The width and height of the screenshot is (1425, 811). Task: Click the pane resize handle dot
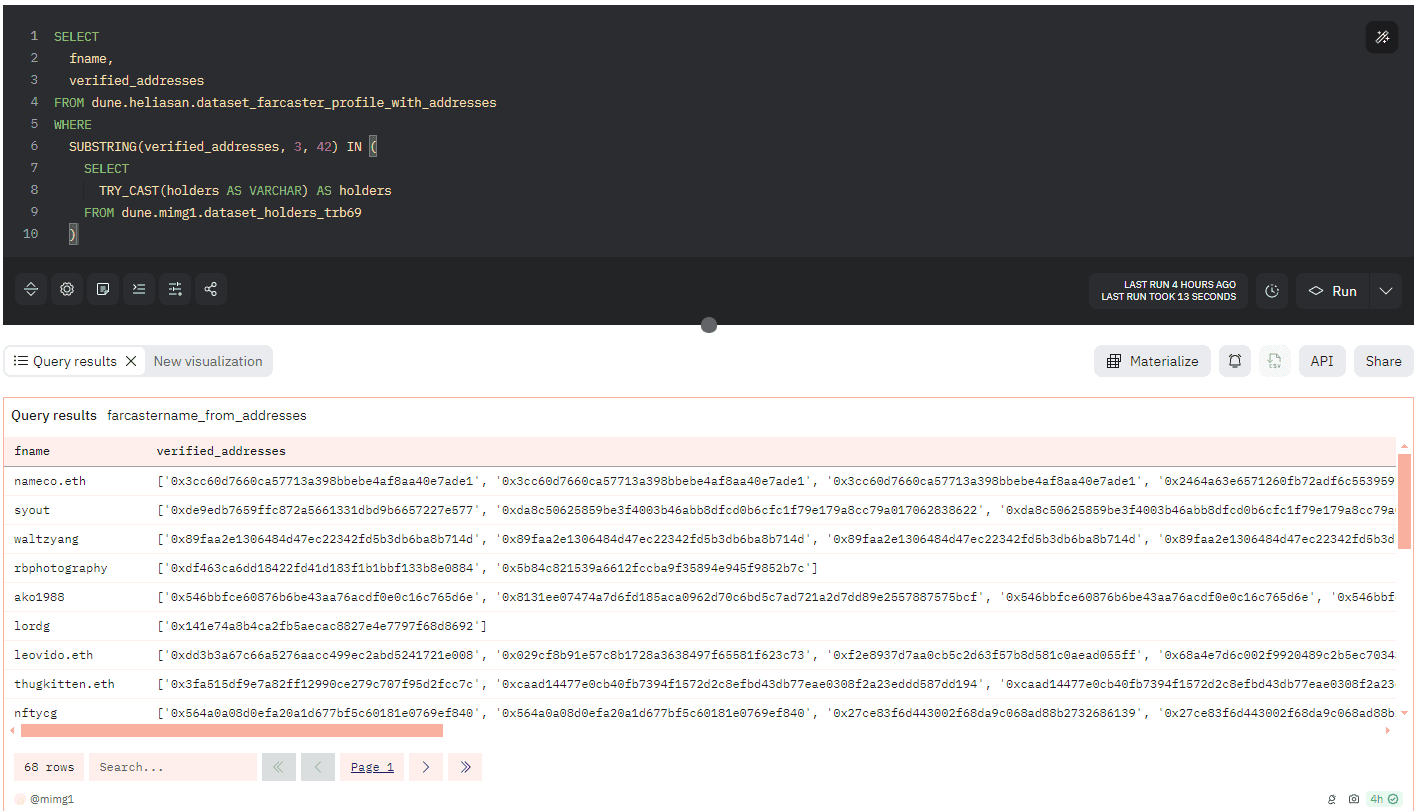(x=709, y=325)
